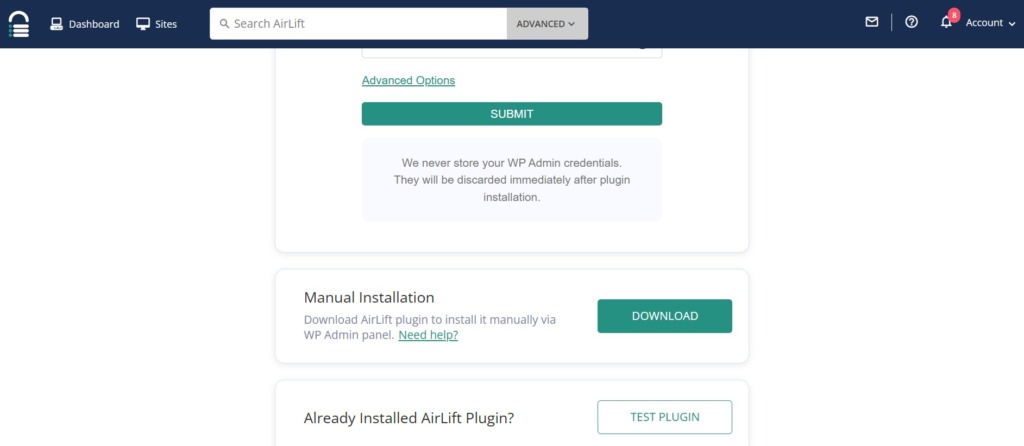The width and height of the screenshot is (1024, 446).
Task: Open the mail envelope icon
Action: click(872, 22)
